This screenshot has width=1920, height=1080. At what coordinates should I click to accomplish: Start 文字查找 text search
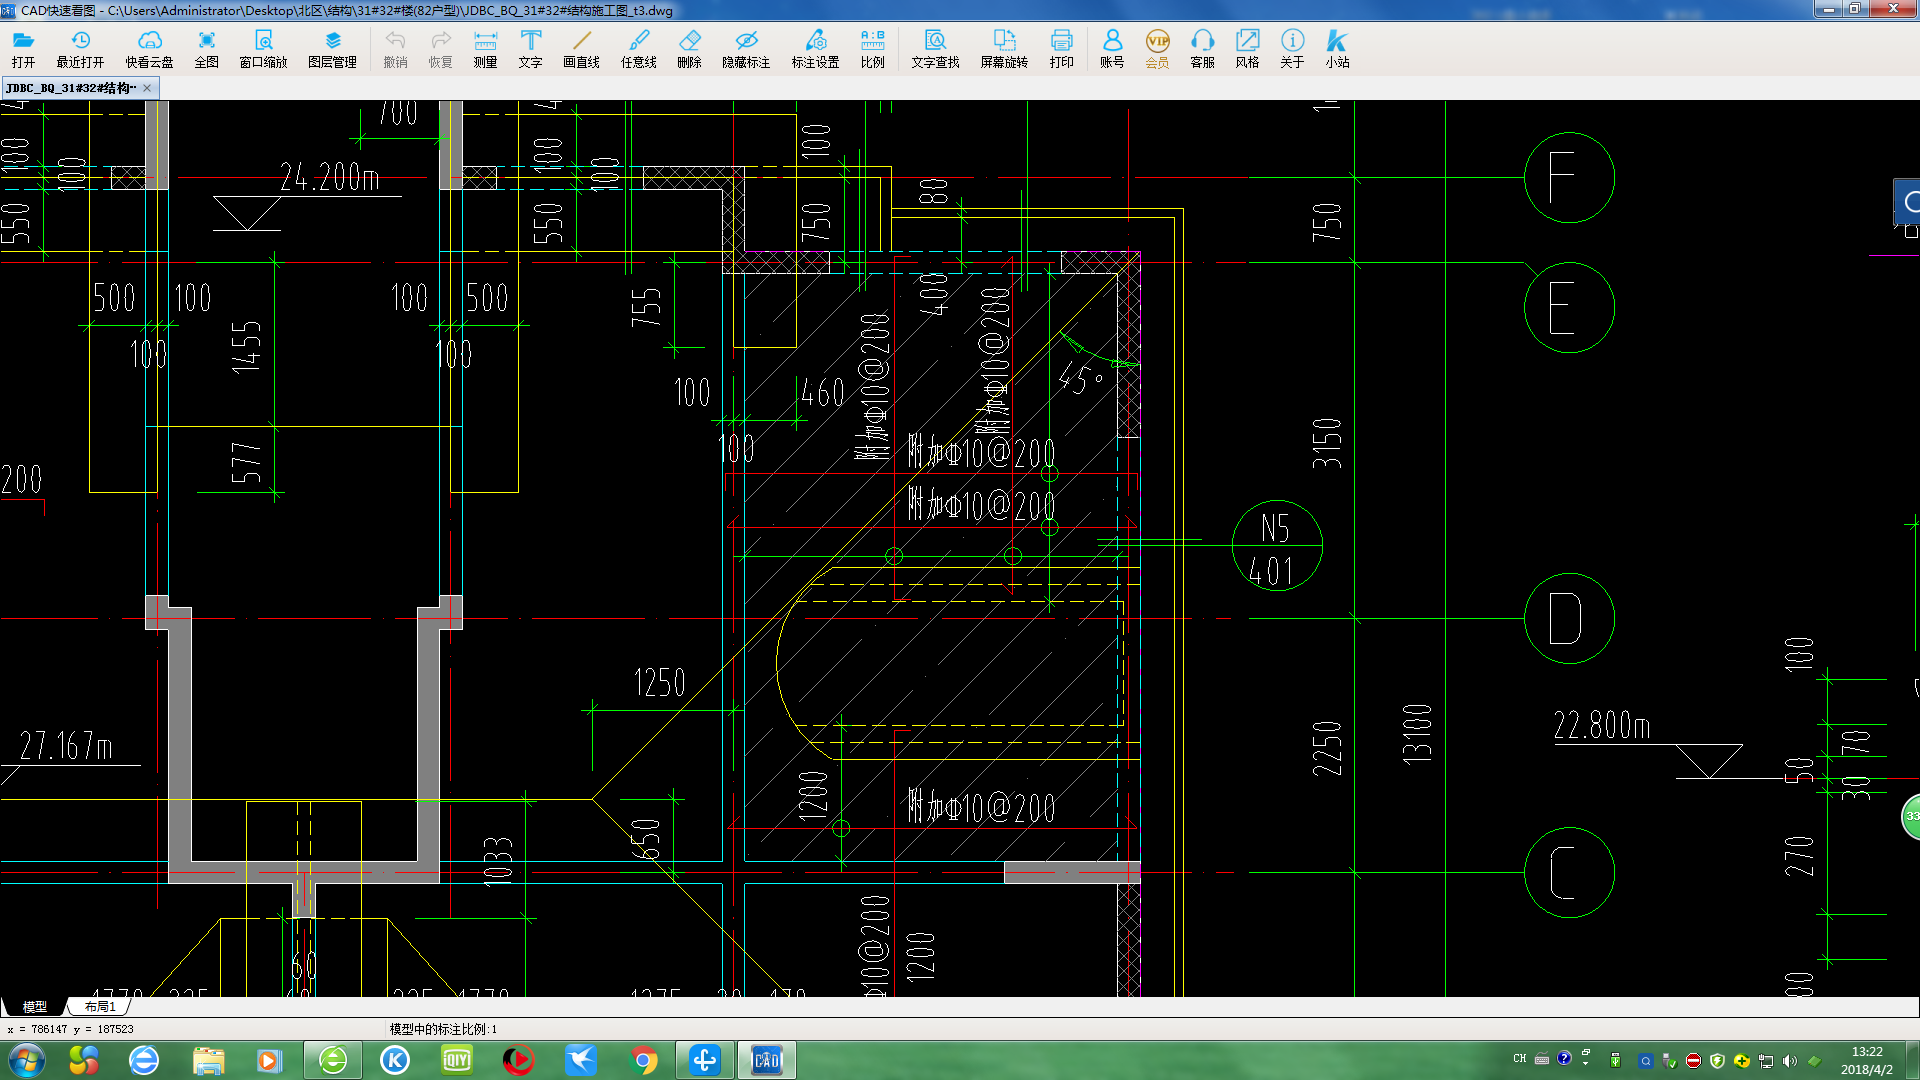click(x=935, y=48)
